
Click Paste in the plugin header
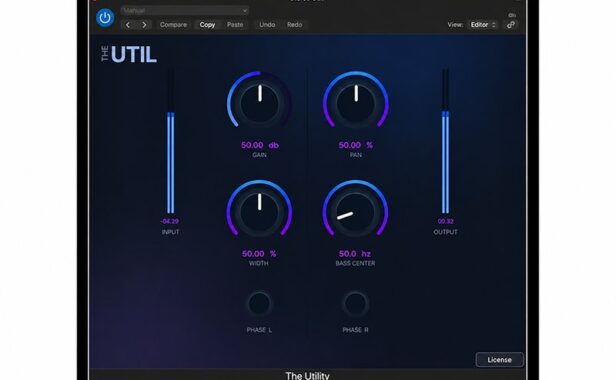235,25
